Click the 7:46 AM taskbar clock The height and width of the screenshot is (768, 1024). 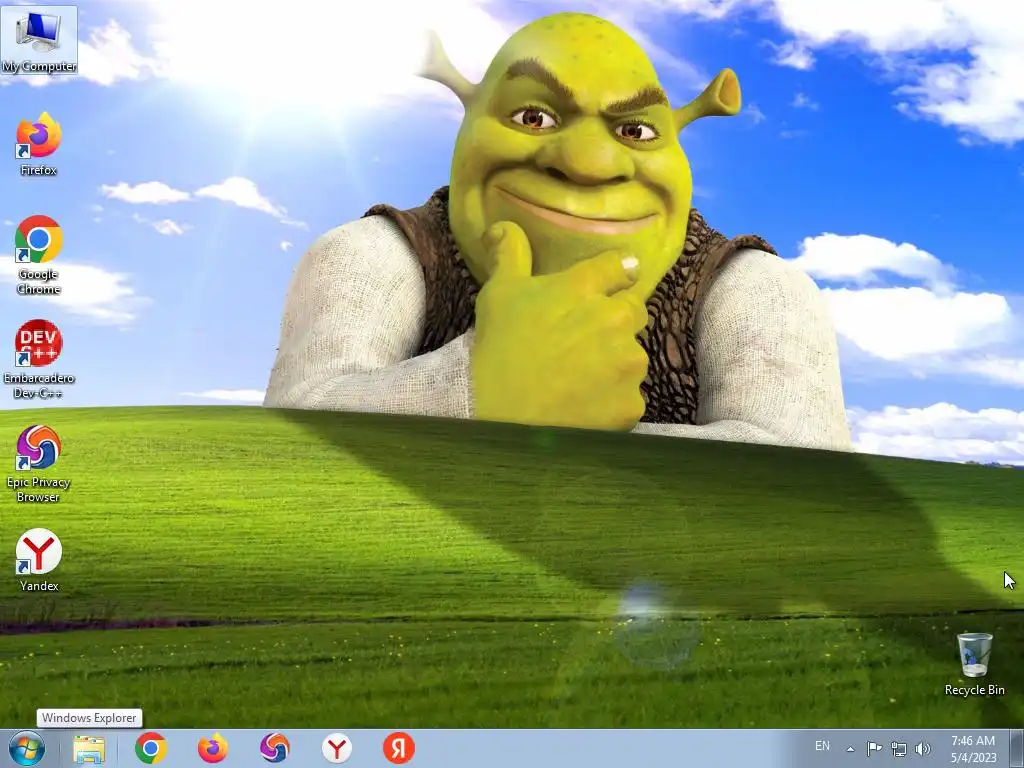pyautogui.click(x=973, y=741)
